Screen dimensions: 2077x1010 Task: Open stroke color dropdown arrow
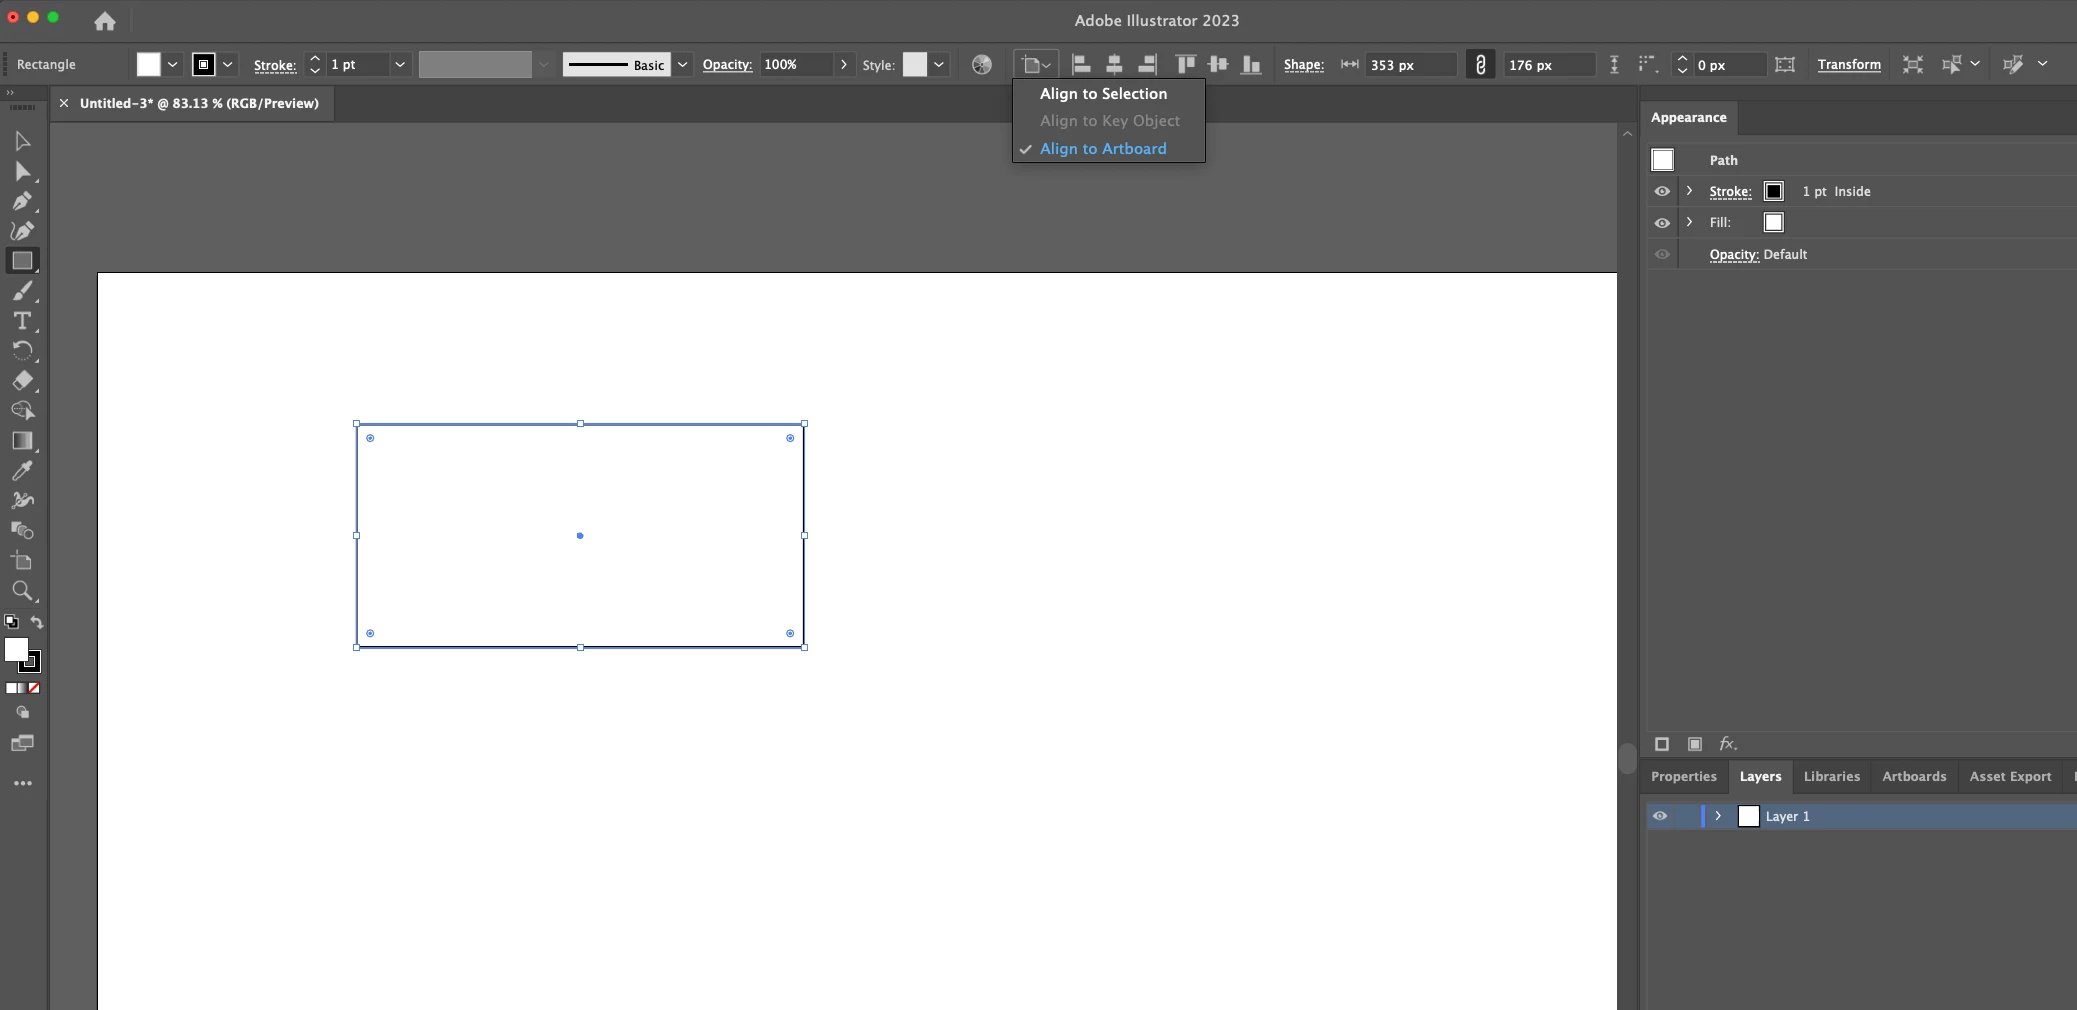tap(228, 64)
